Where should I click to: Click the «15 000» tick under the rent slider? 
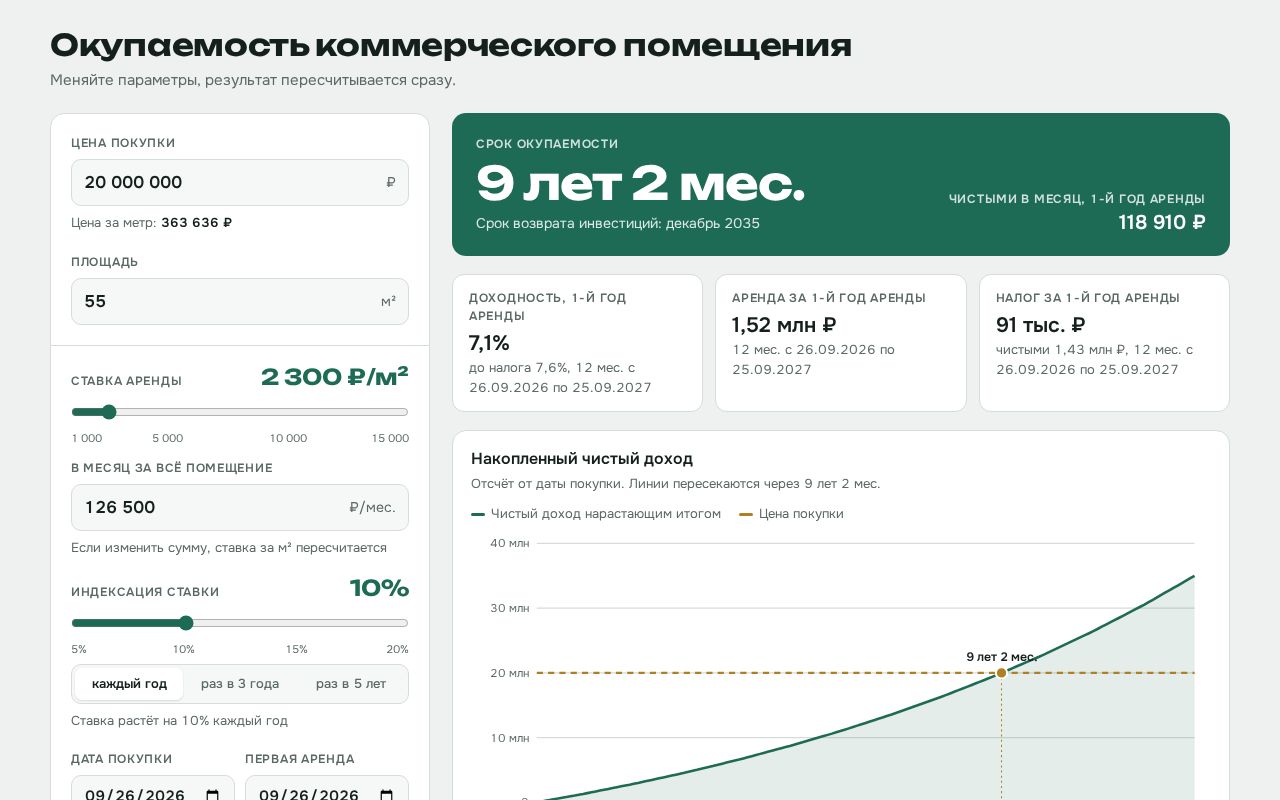click(390, 438)
